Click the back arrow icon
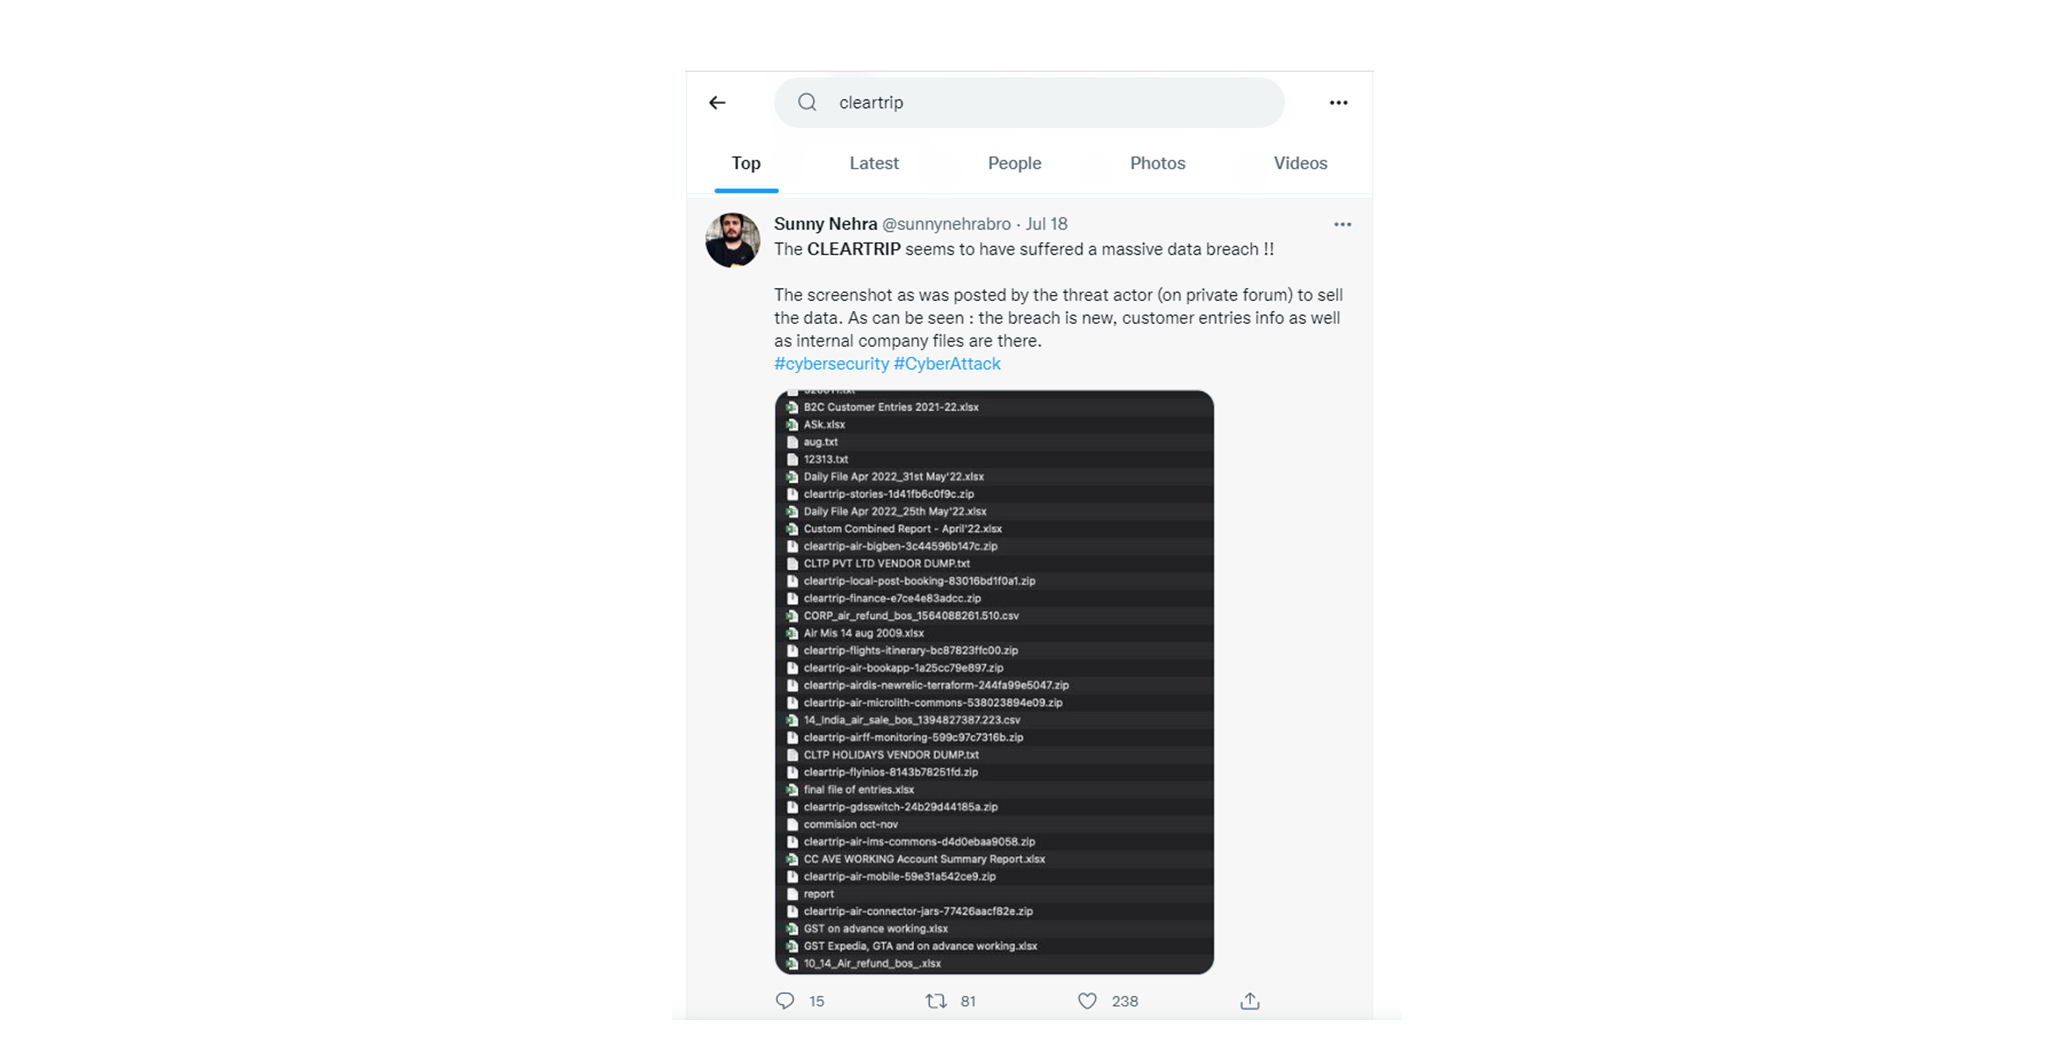This screenshot has width=2048, height=1058. (x=717, y=103)
